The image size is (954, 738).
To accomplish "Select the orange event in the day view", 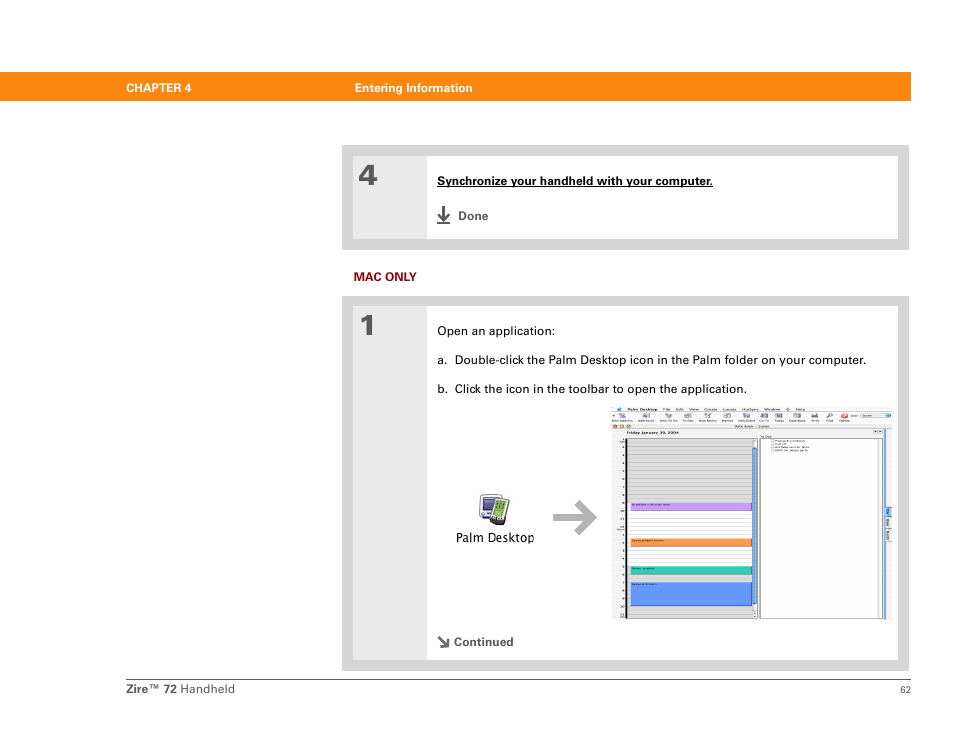I will [691, 542].
